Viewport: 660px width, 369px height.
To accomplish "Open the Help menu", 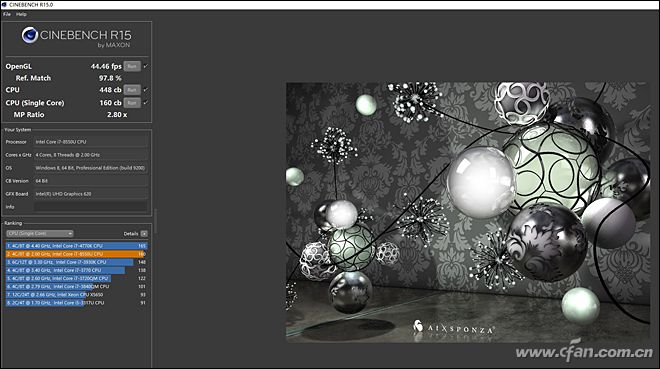I will pyautogui.click(x=21, y=14).
